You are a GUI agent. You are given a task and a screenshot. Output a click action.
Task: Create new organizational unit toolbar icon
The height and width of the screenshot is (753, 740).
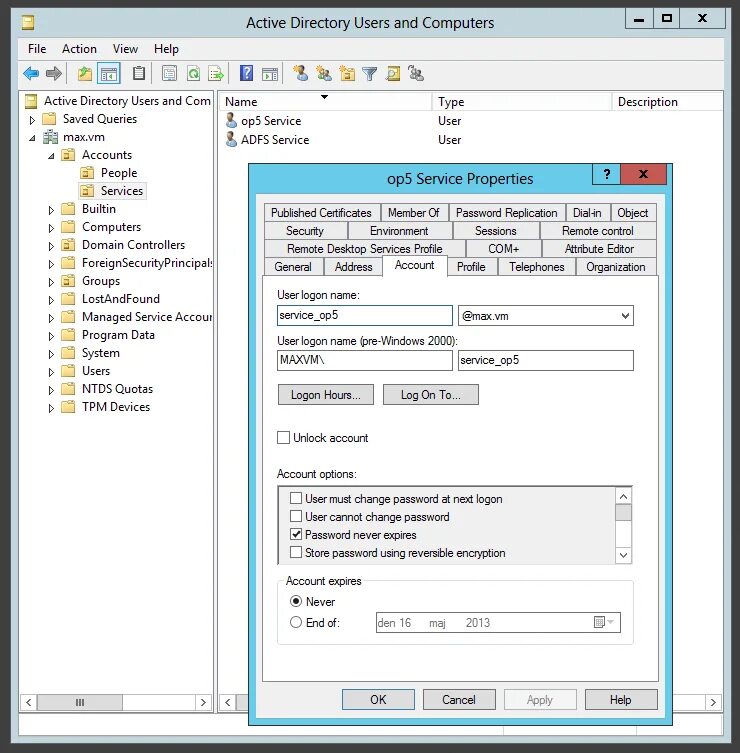pos(347,73)
